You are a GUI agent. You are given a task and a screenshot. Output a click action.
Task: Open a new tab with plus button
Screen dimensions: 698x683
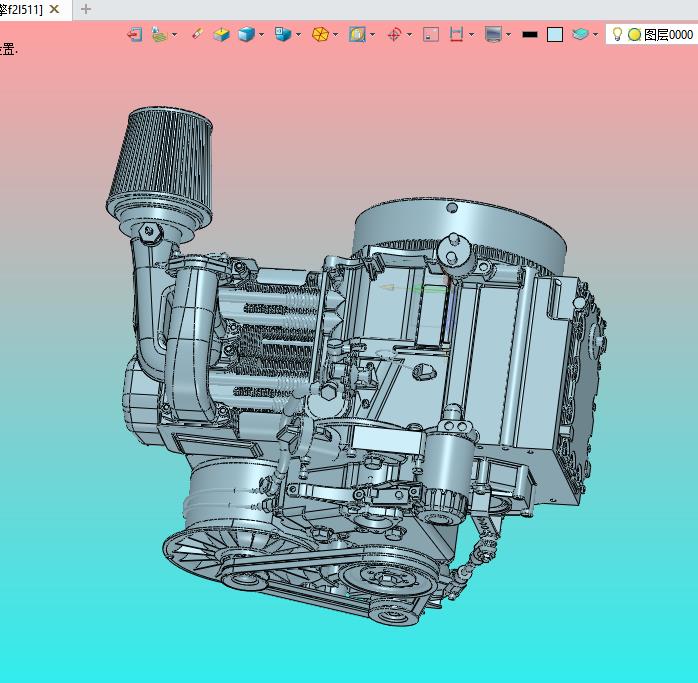click(86, 9)
